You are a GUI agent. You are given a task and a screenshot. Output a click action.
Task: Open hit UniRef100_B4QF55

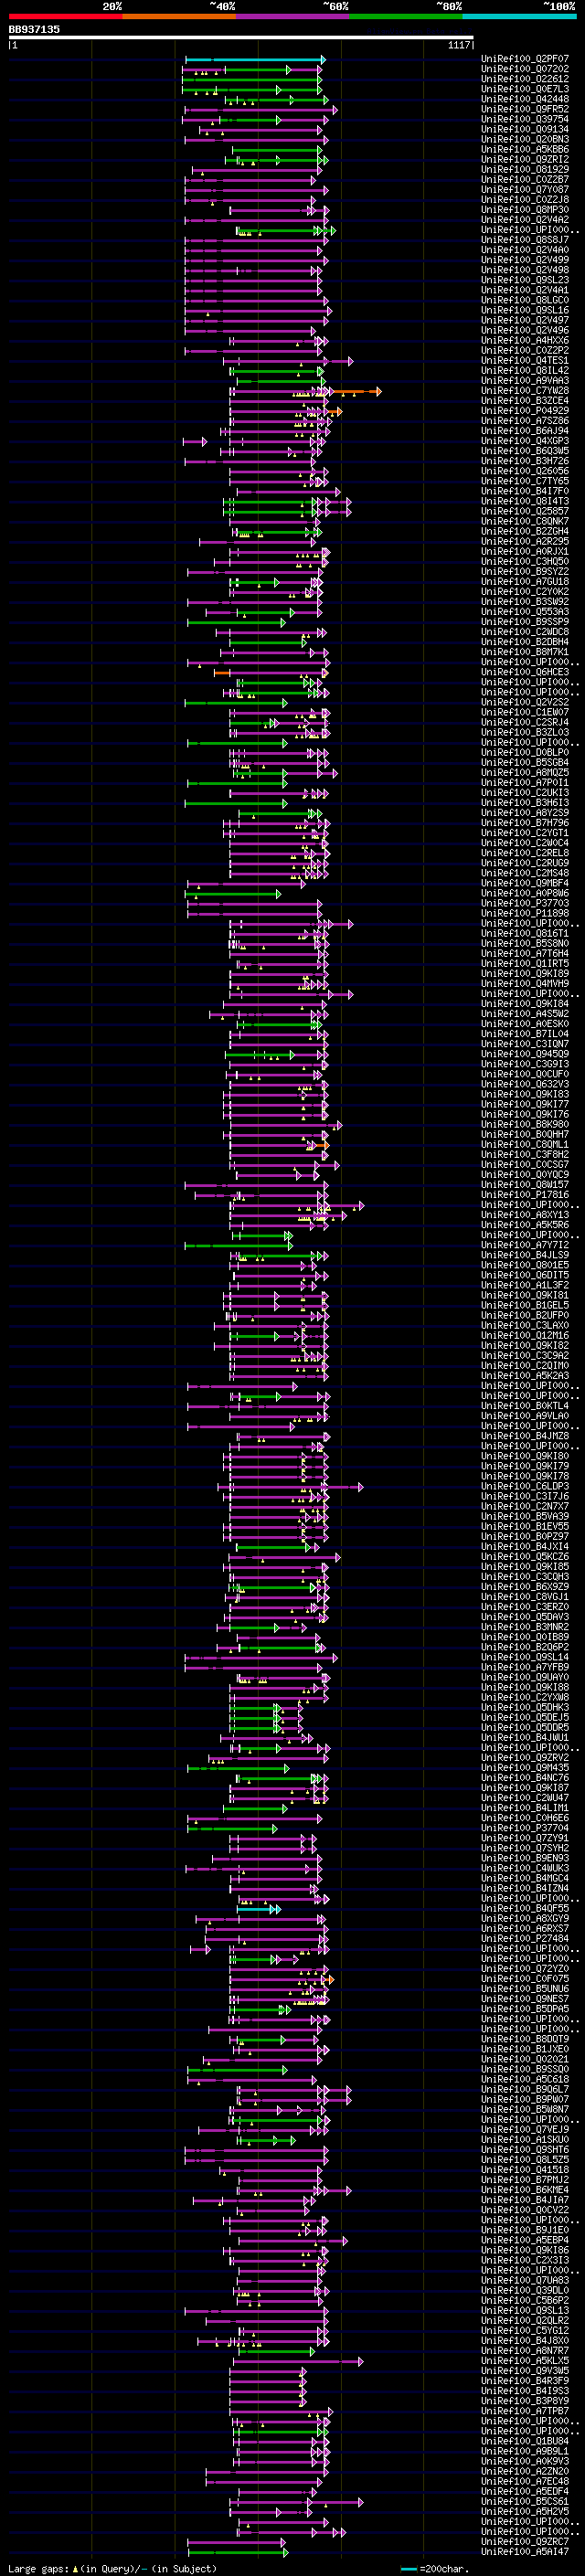pos(525,1908)
